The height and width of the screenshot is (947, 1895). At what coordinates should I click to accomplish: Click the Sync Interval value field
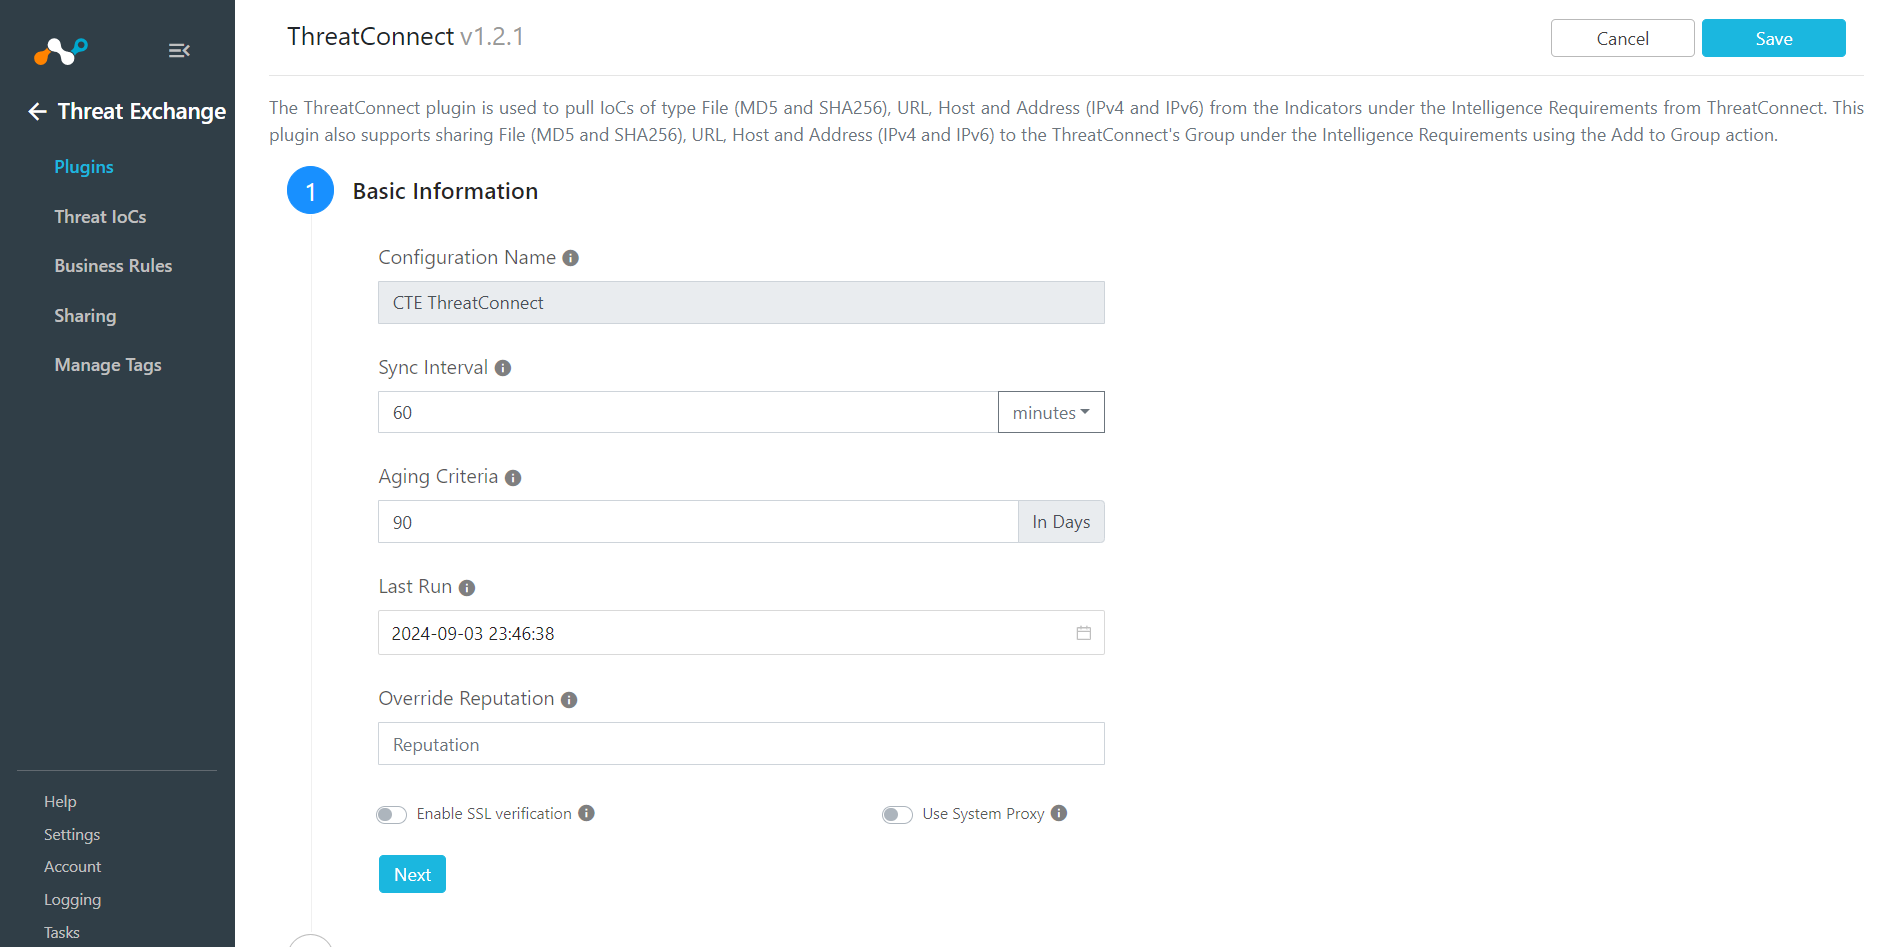[688, 412]
